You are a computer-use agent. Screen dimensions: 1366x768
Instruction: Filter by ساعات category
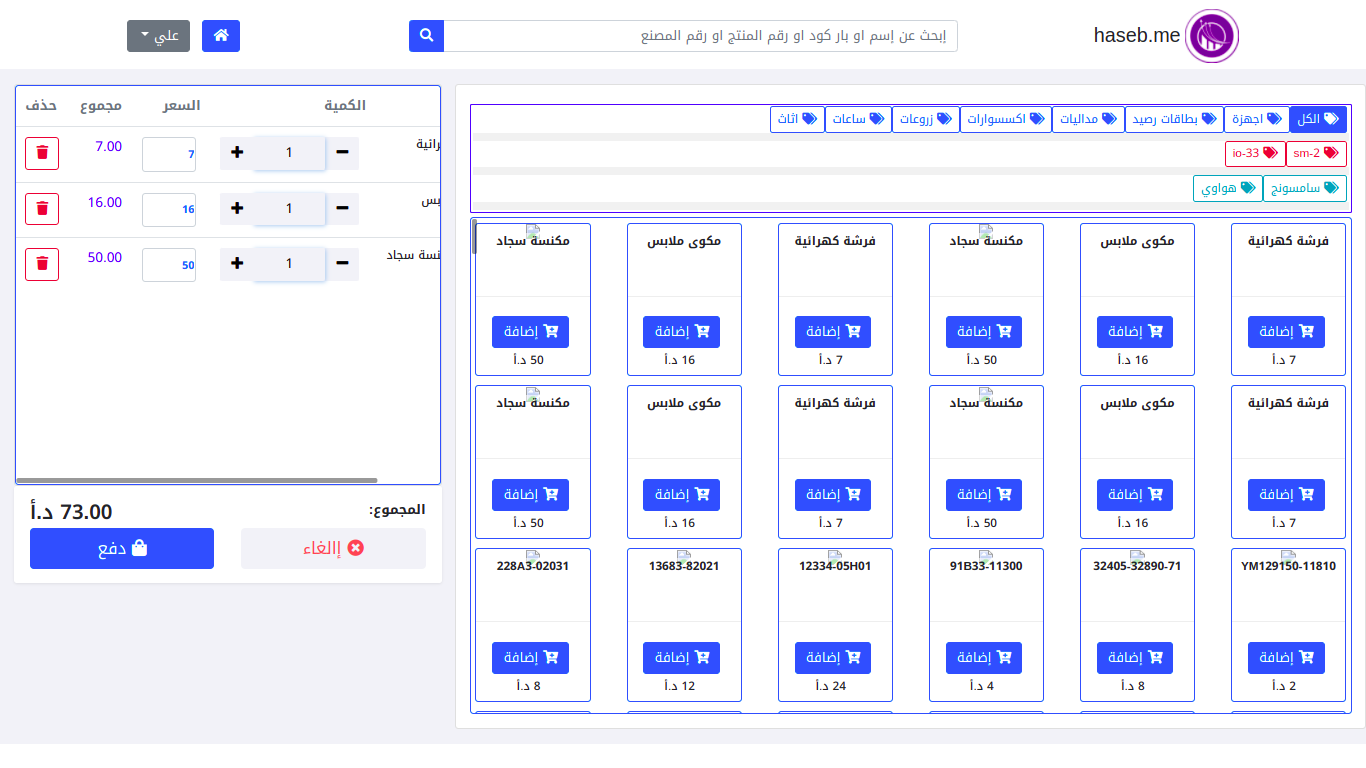858,119
